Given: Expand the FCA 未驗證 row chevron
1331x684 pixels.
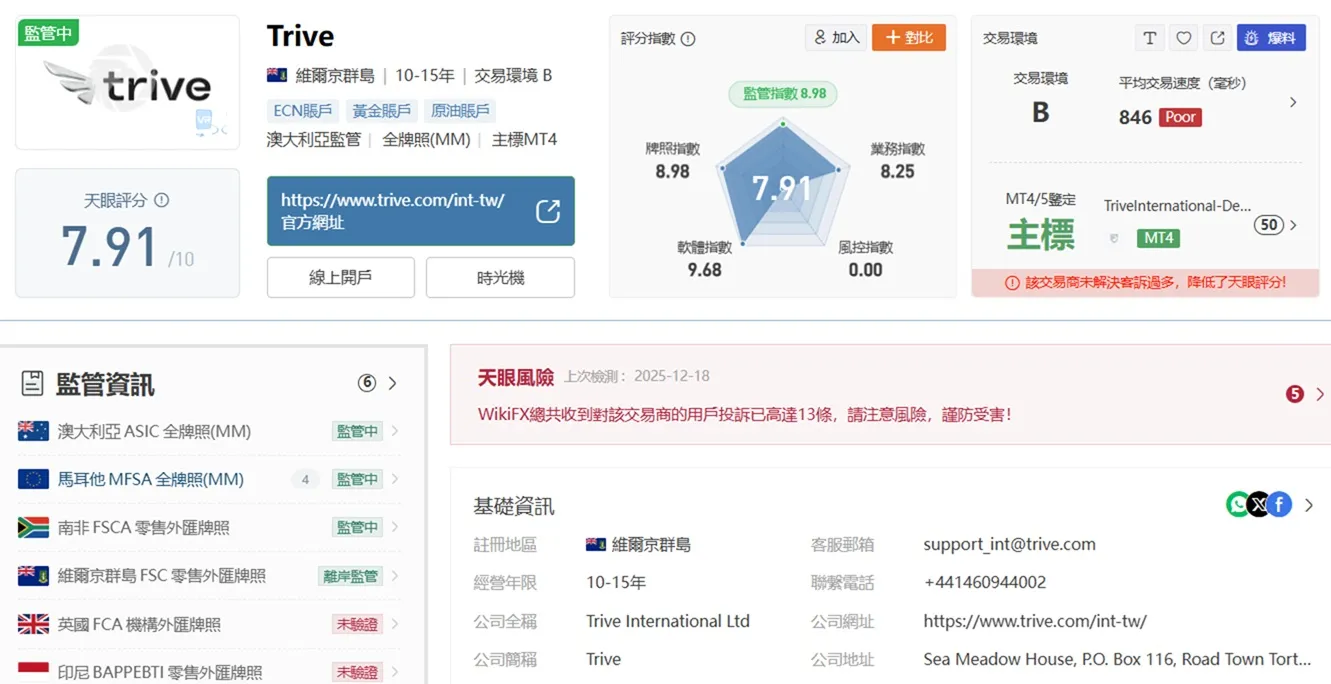Looking at the screenshot, I should 395,624.
